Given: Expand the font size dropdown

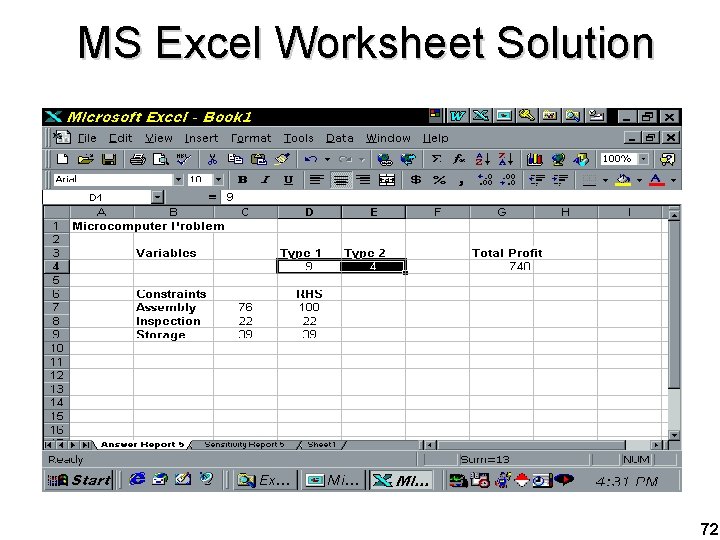Looking at the screenshot, I should 219,180.
